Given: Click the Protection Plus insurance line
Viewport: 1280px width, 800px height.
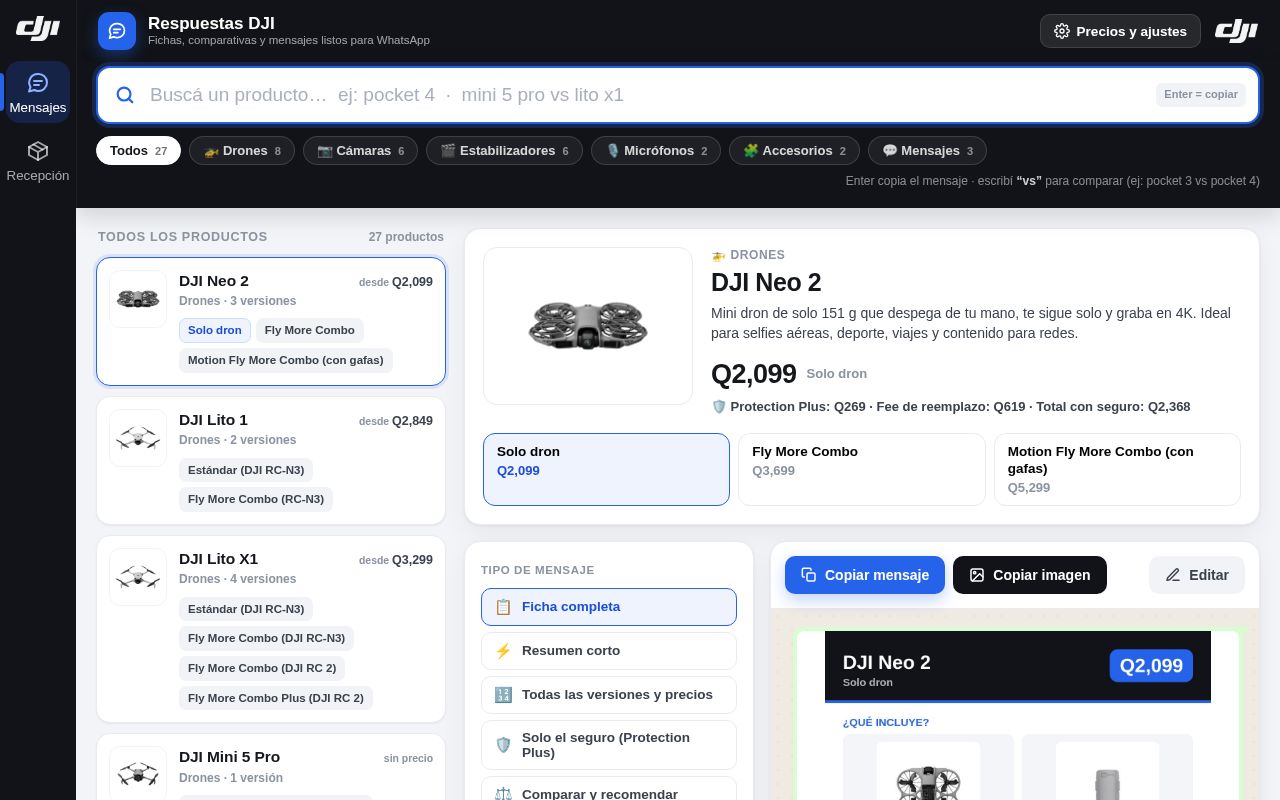Looking at the screenshot, I should (950, 407).
